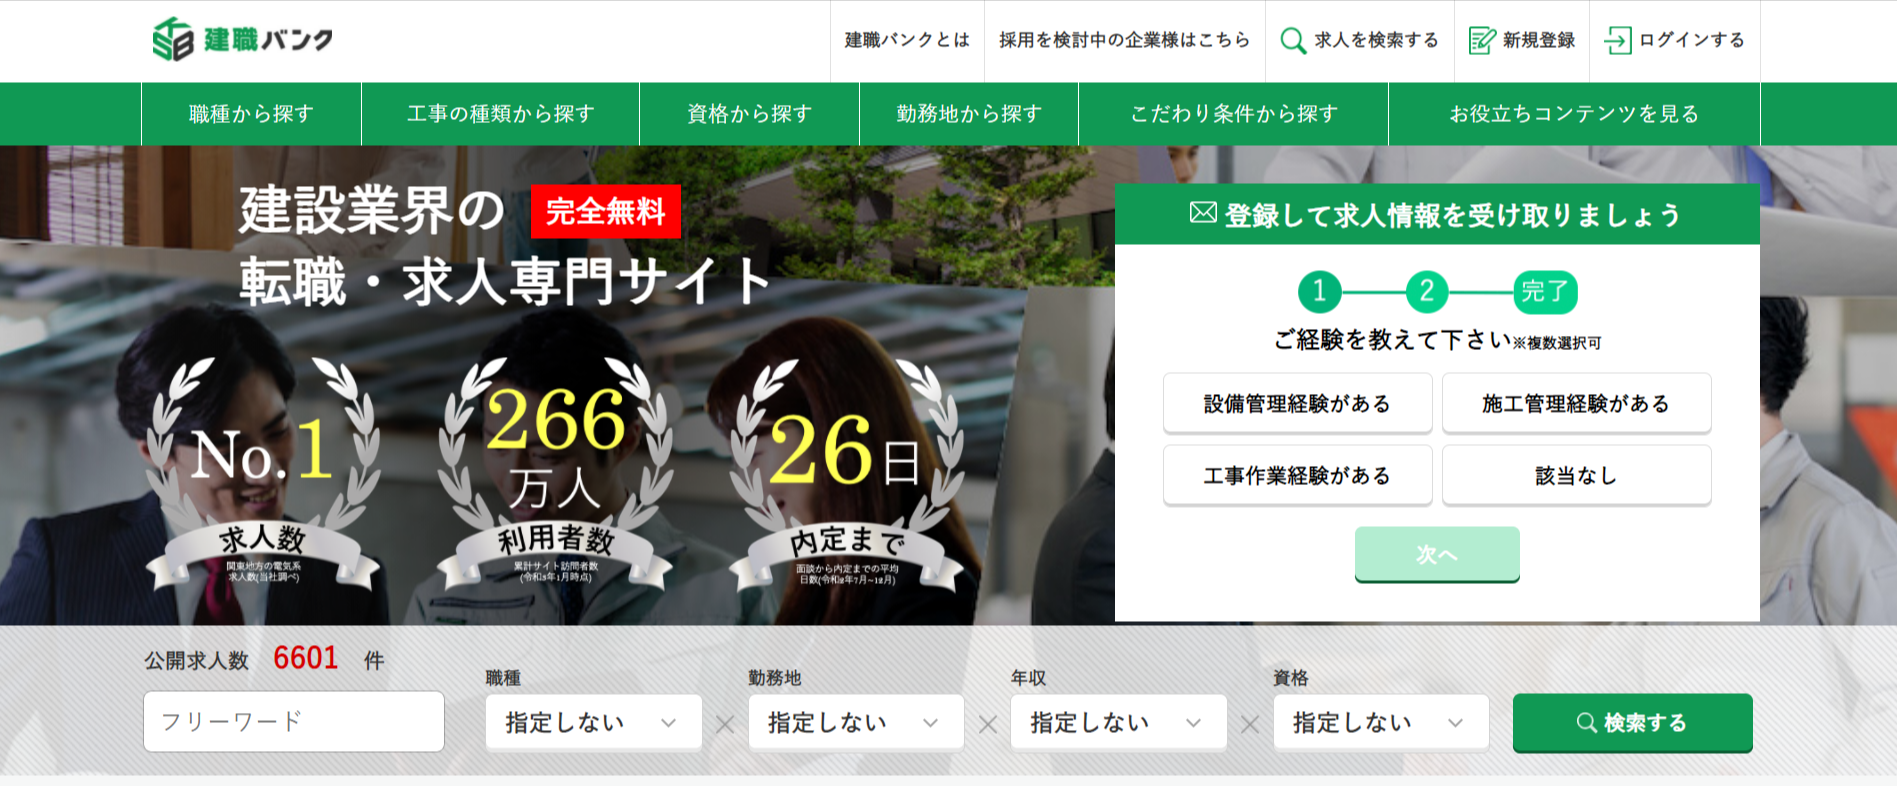Viewport: 1897px width, 786px height.
Task: Open 建職バンクとは link
Action: (907, 40)
